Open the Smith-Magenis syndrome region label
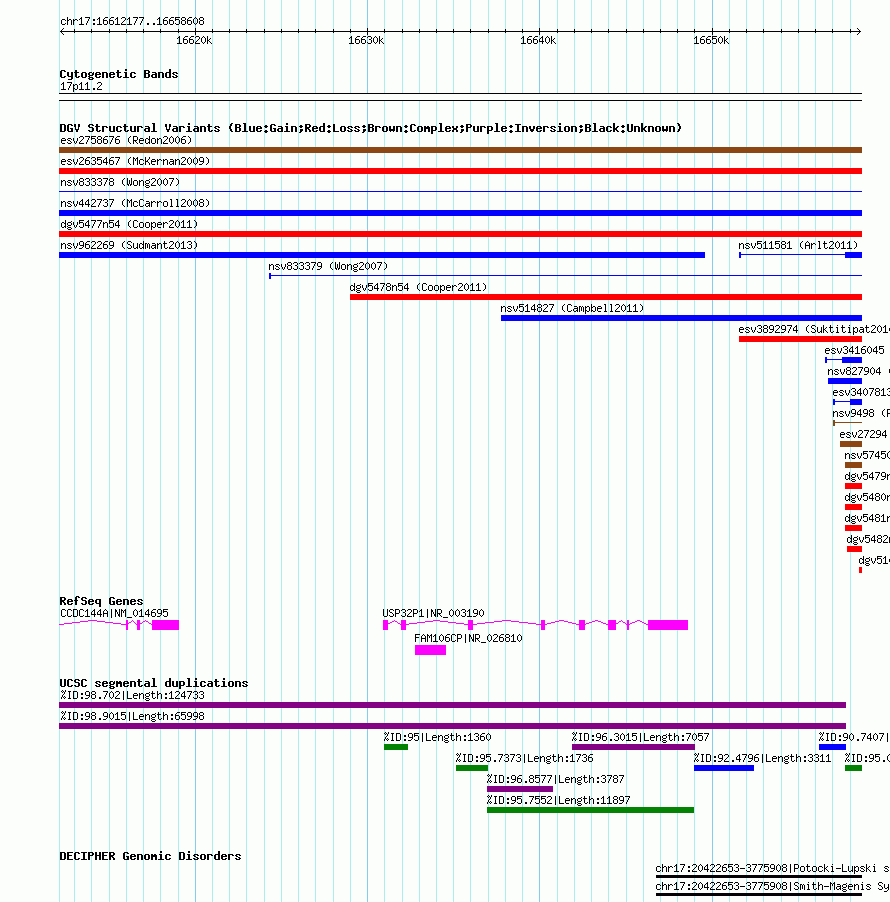Image resolution: width=890 pixels, height=902 pixels. [772, 886]
